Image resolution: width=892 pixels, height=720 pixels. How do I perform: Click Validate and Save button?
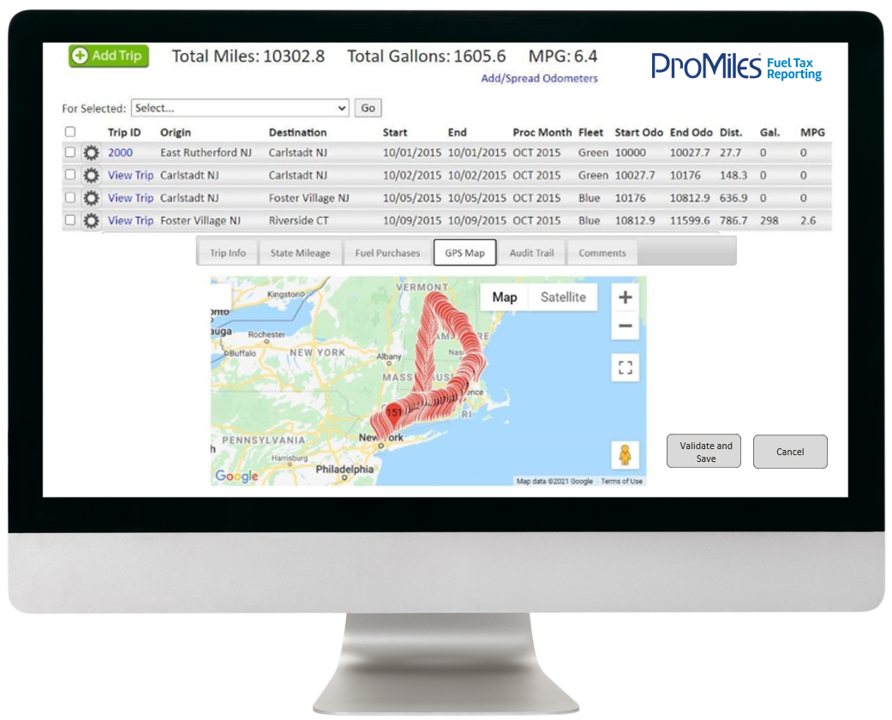pyautogui.click(x=705, y=452)
